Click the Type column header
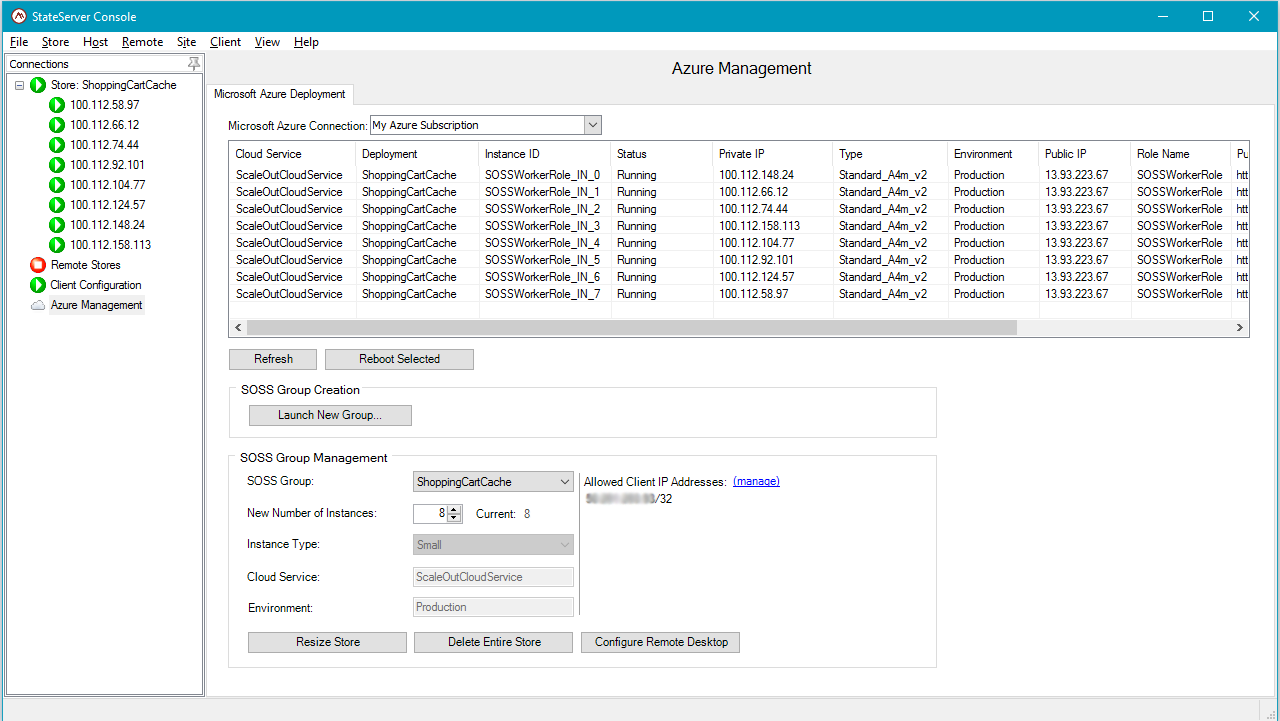The image size is (1280, 721). point(890,154)
